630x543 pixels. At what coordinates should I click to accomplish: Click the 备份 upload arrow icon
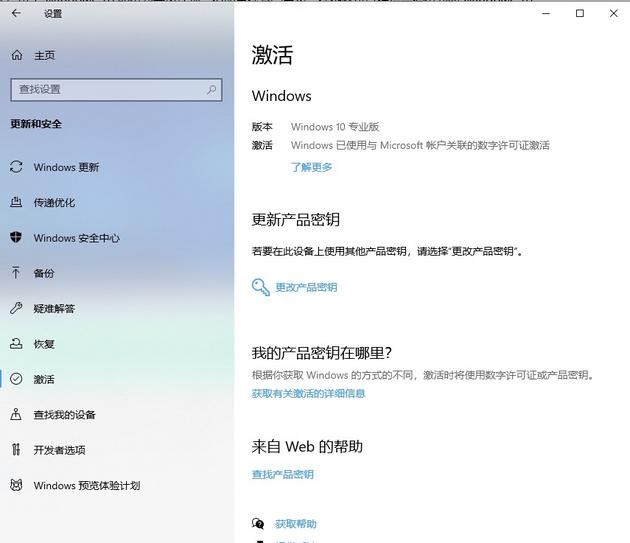point(16,273)
